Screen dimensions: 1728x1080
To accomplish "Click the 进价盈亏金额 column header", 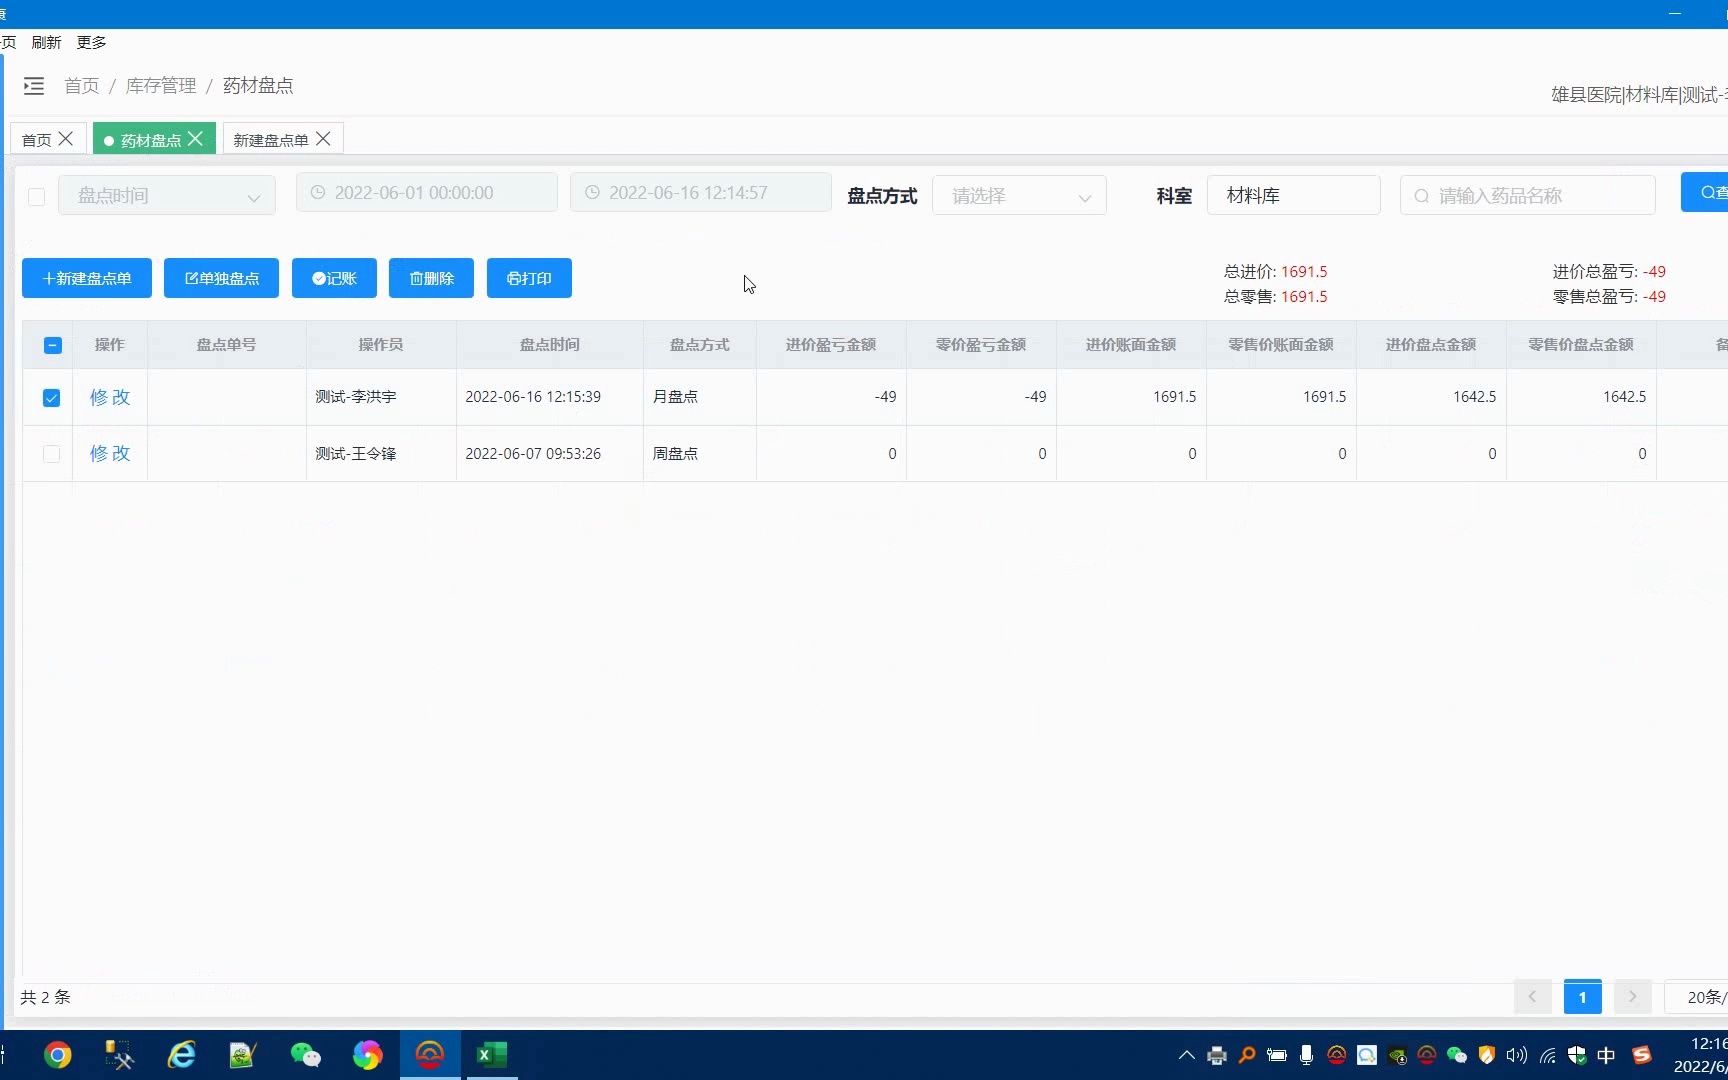I will [831, 345].
